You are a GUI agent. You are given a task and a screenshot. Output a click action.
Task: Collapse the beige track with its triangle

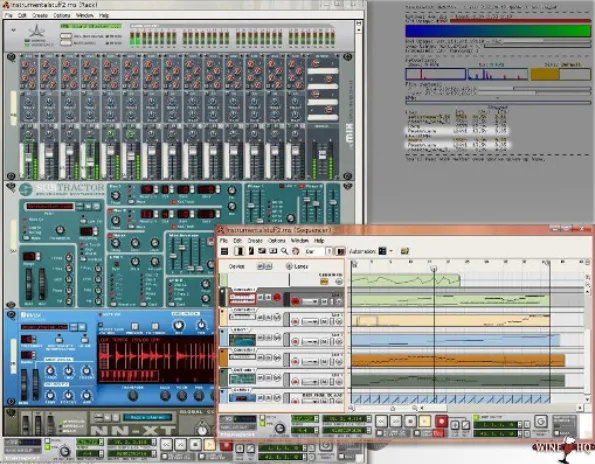pos(222,311)
